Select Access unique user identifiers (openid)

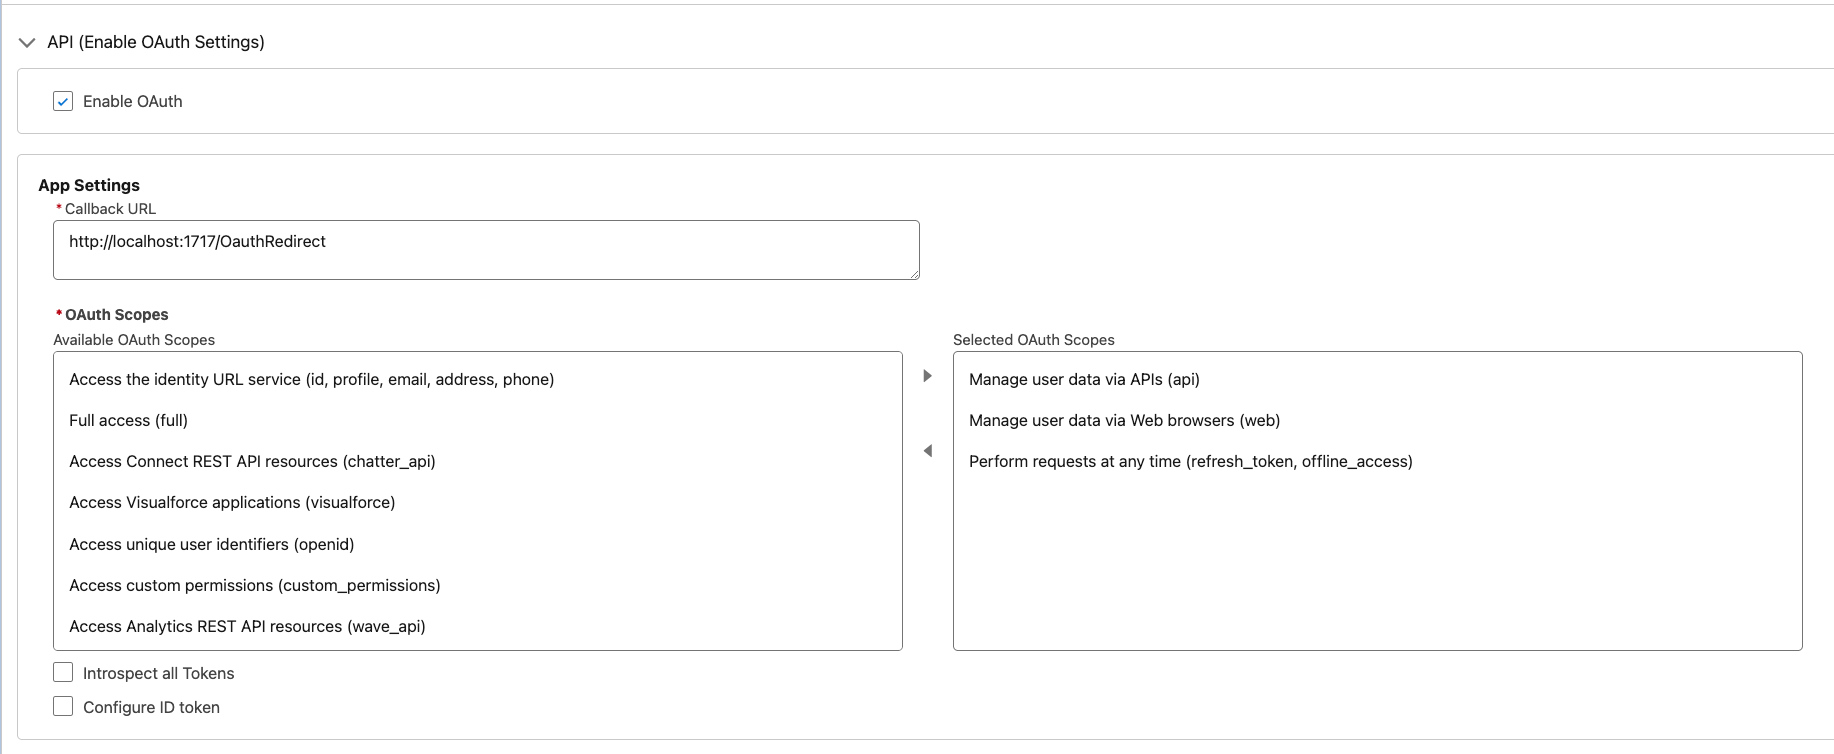pos(211,545)
